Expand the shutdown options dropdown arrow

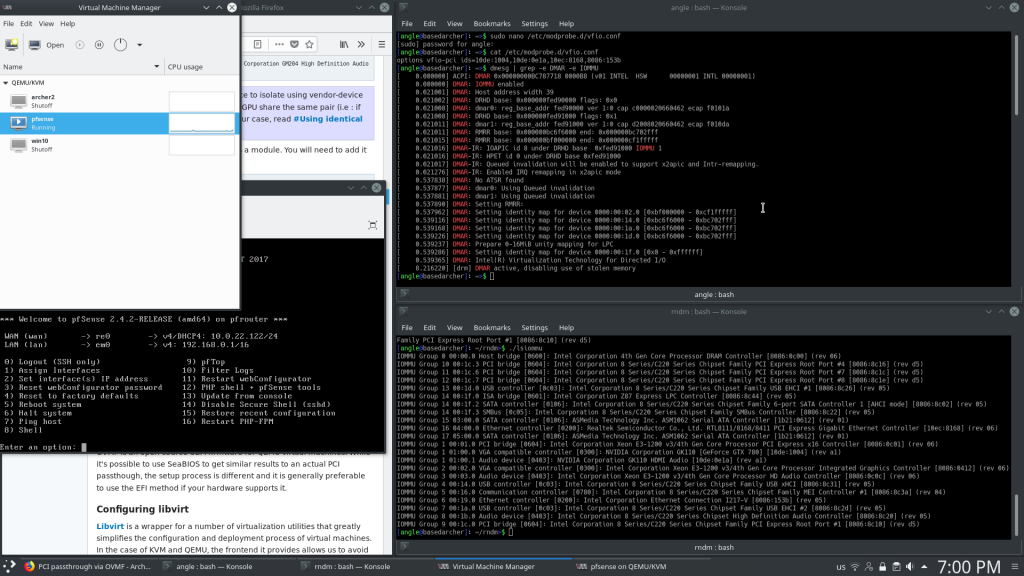coord(138,45)
